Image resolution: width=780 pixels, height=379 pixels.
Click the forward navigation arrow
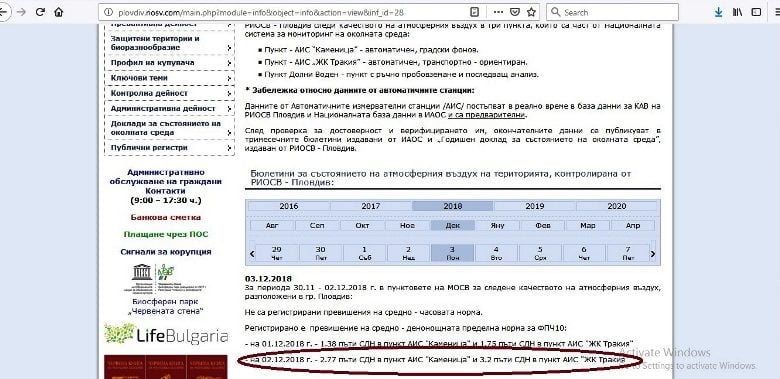(21, 12)
